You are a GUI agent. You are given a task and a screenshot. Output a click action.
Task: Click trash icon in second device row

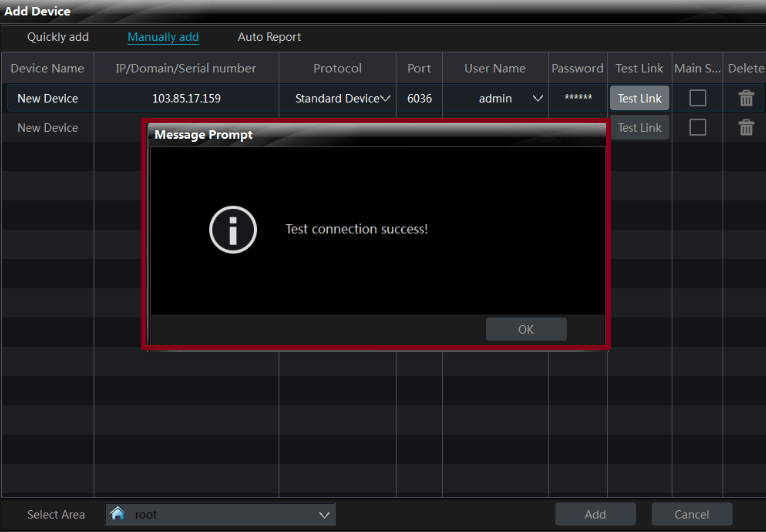[746, 127]
